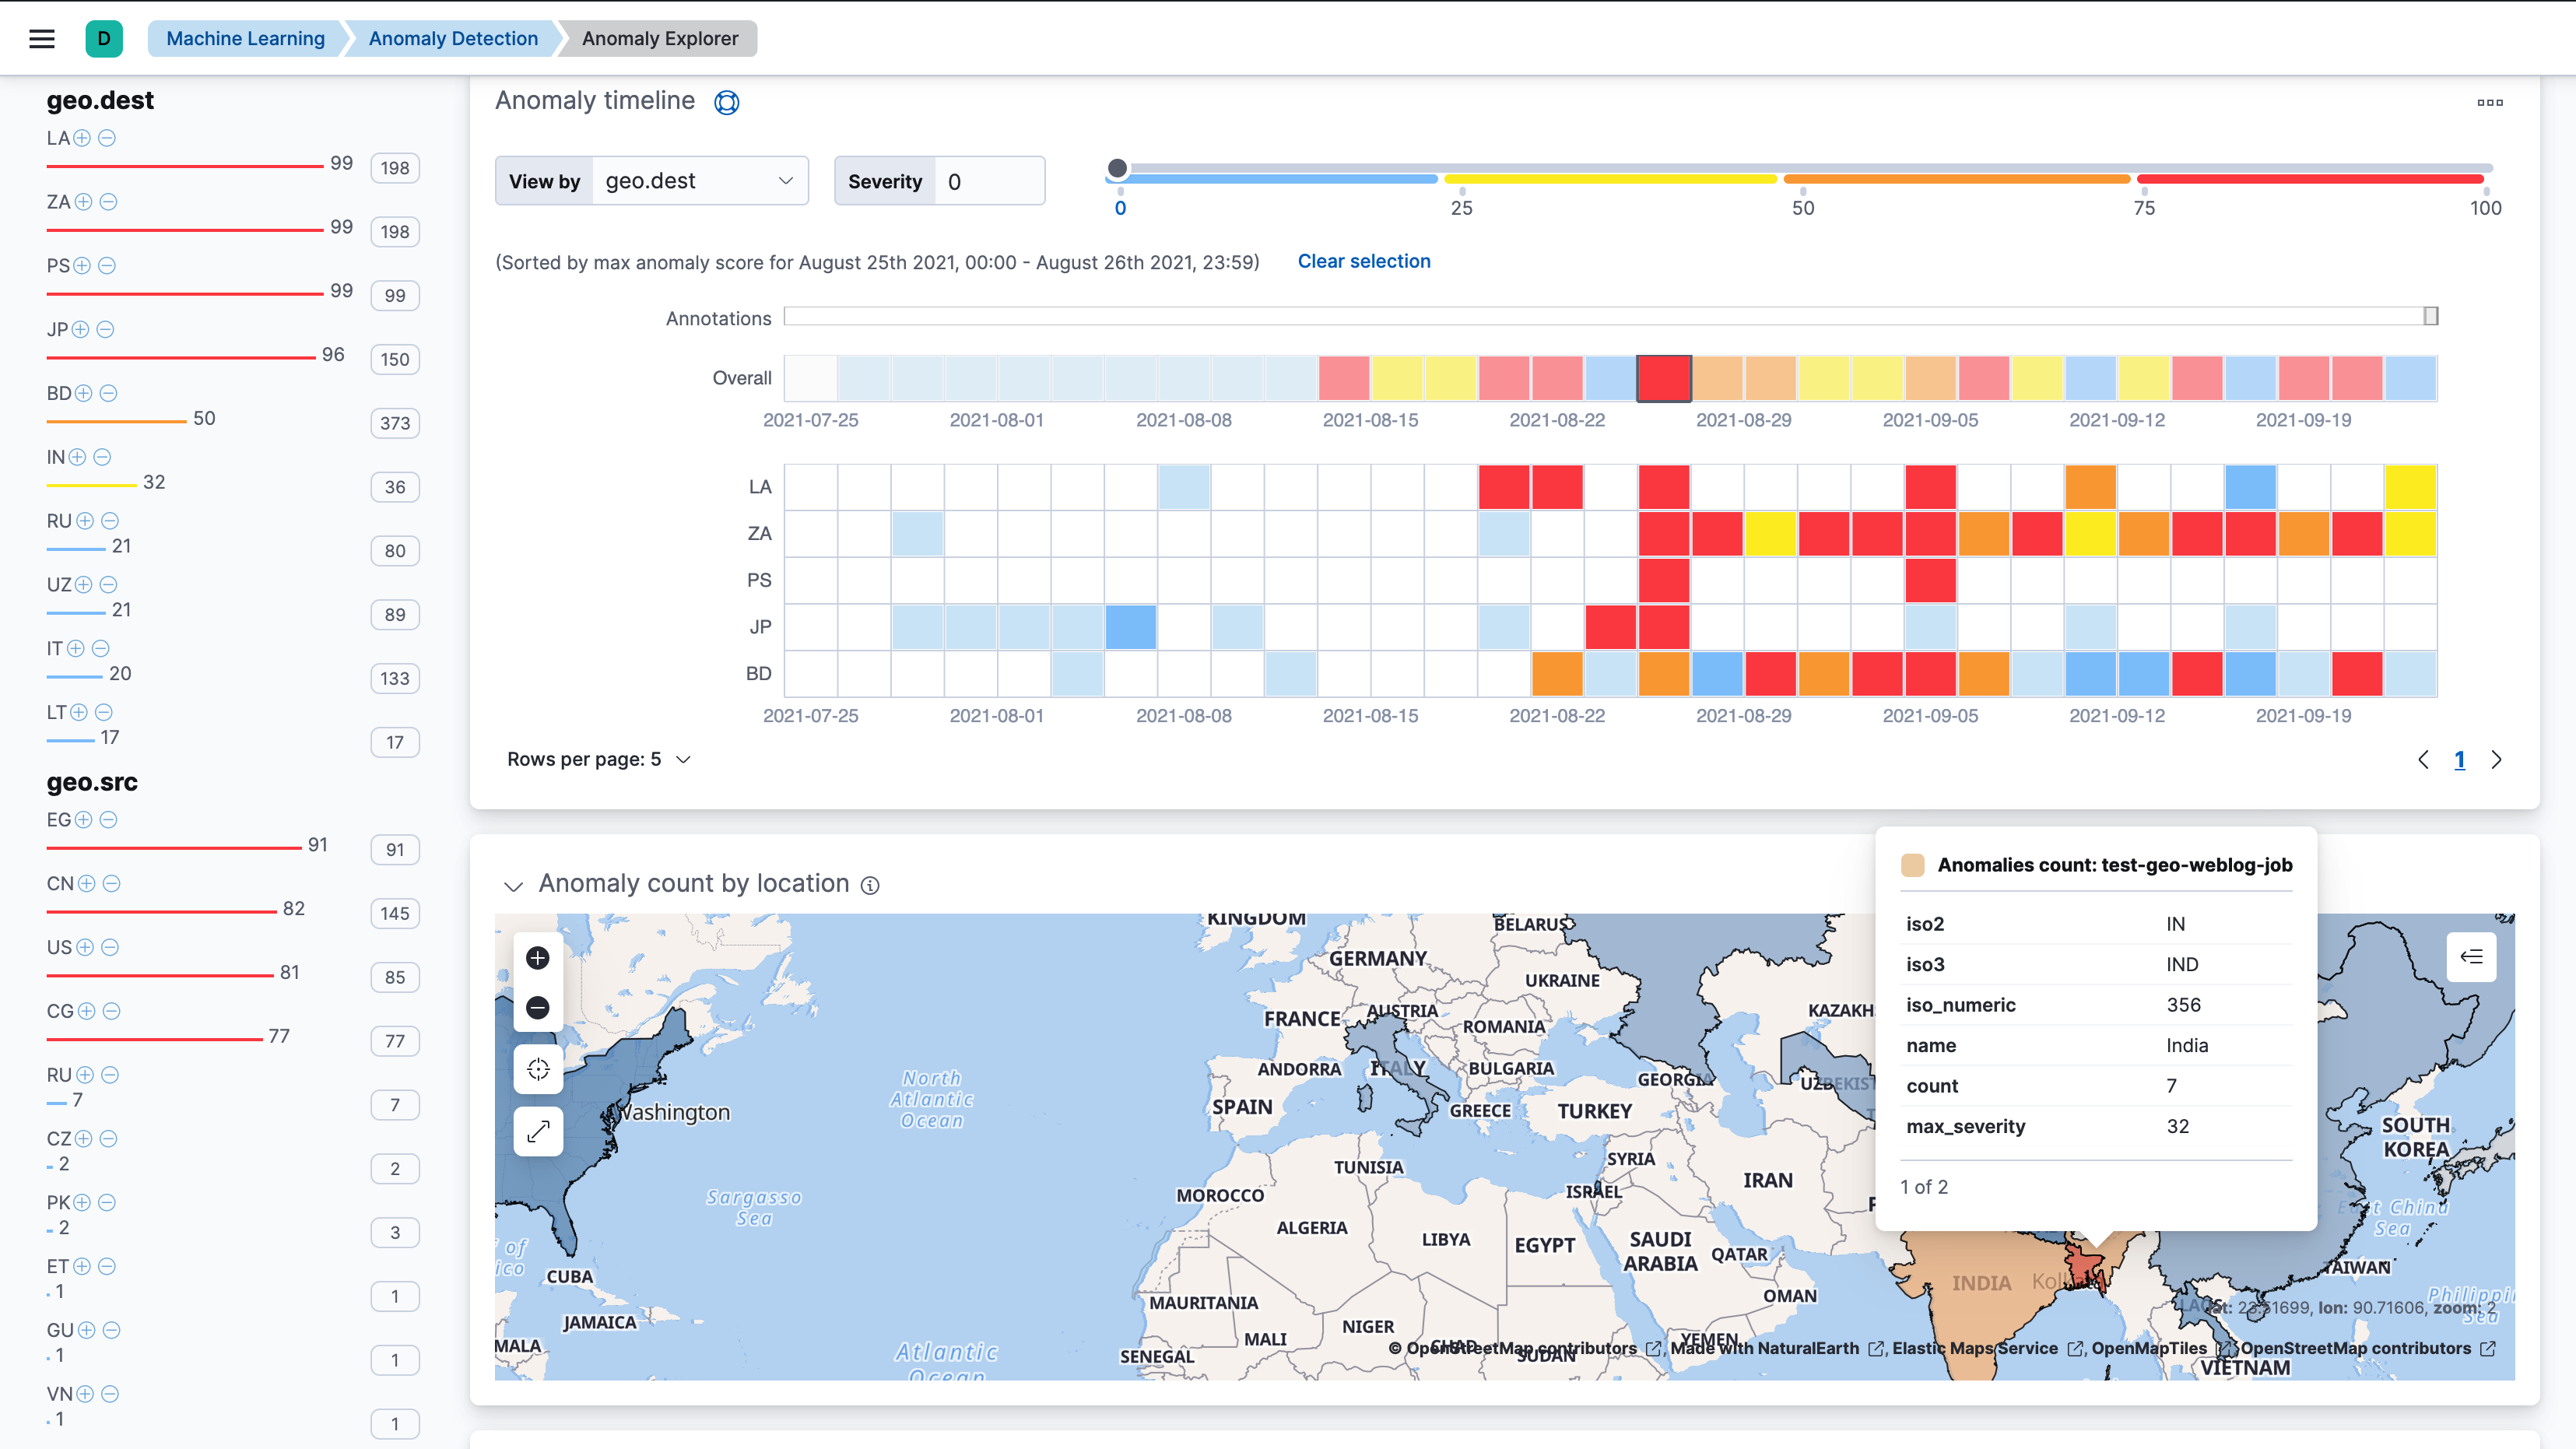Click the compass/crosshair icon on the map
2576x1449 pixels.
538,1068
